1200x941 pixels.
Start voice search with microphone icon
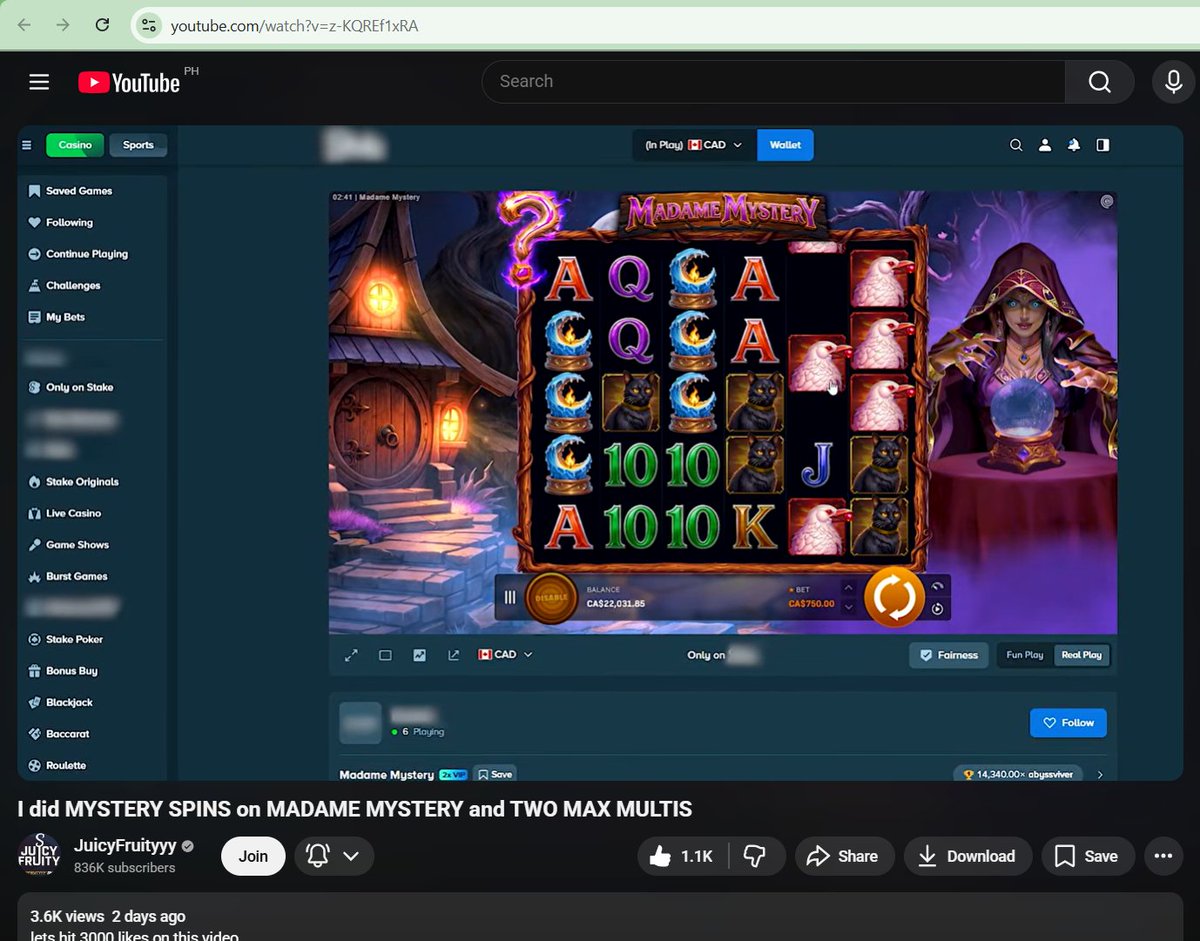[x=1173, y=82]
